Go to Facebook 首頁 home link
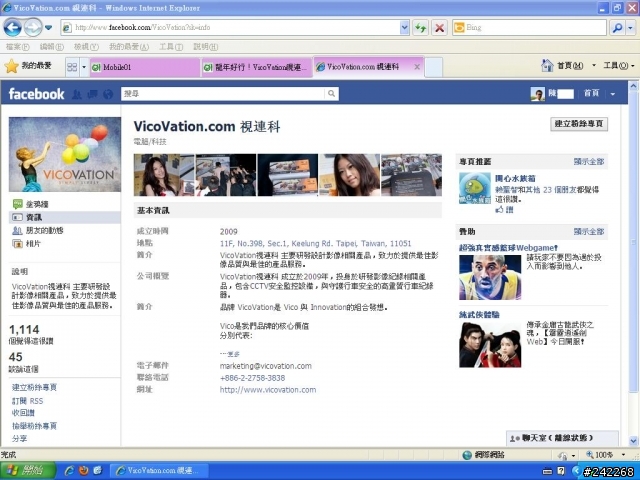 [x=591, y=93]
